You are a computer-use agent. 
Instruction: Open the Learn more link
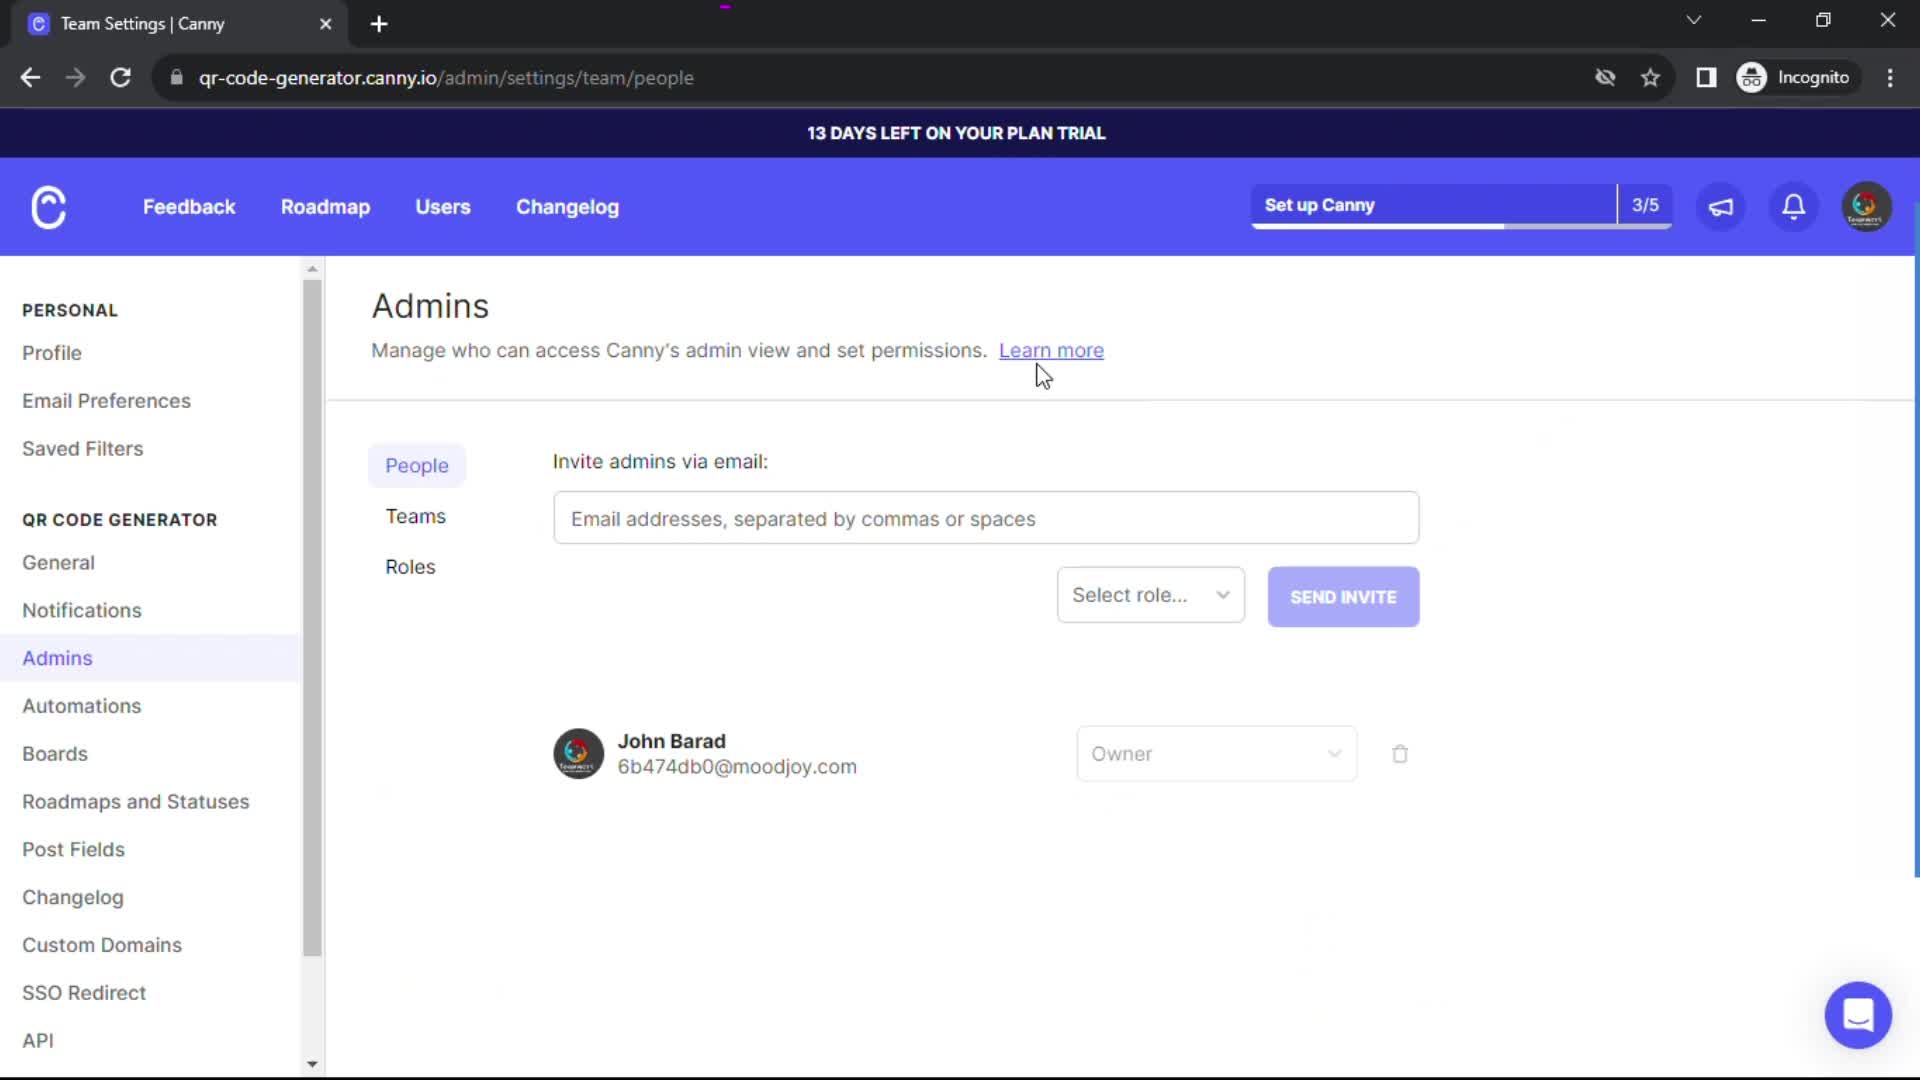click(x=1051, y=350)
